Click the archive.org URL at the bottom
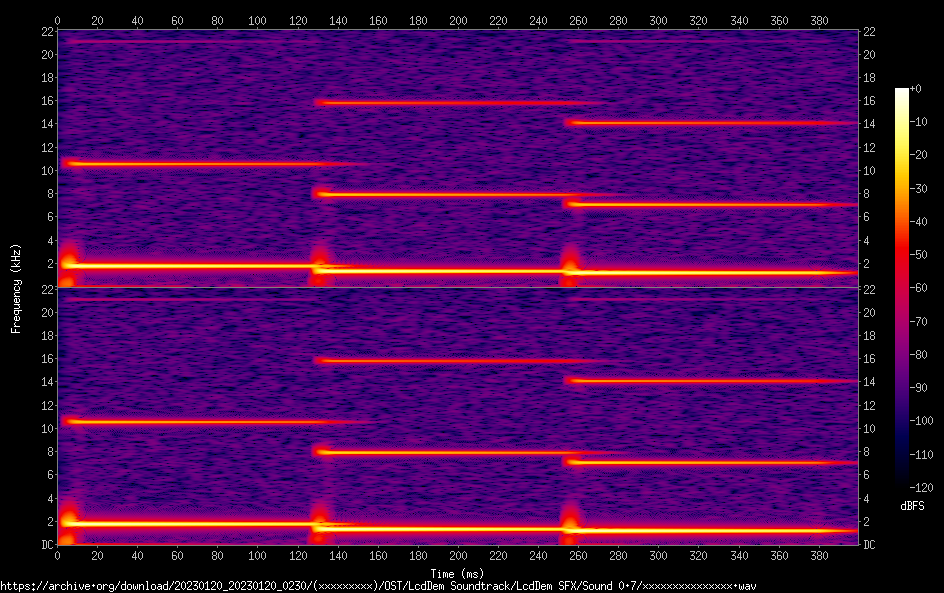 [x=378, y=585]
